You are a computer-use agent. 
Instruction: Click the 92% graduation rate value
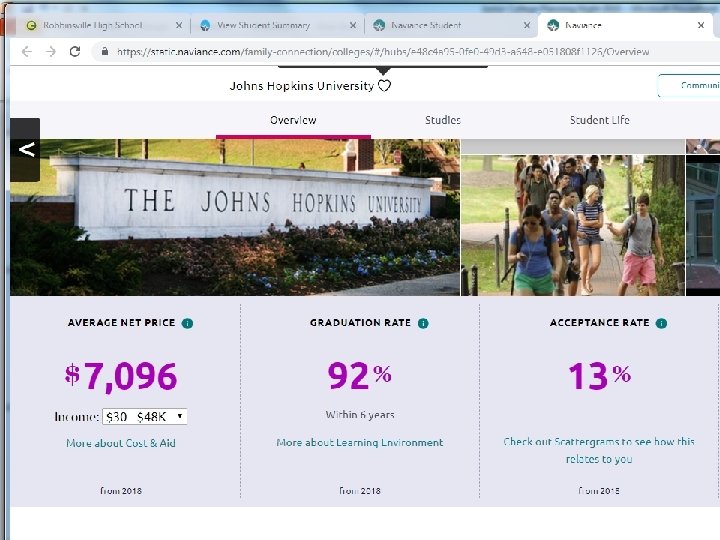pos(360,376)
